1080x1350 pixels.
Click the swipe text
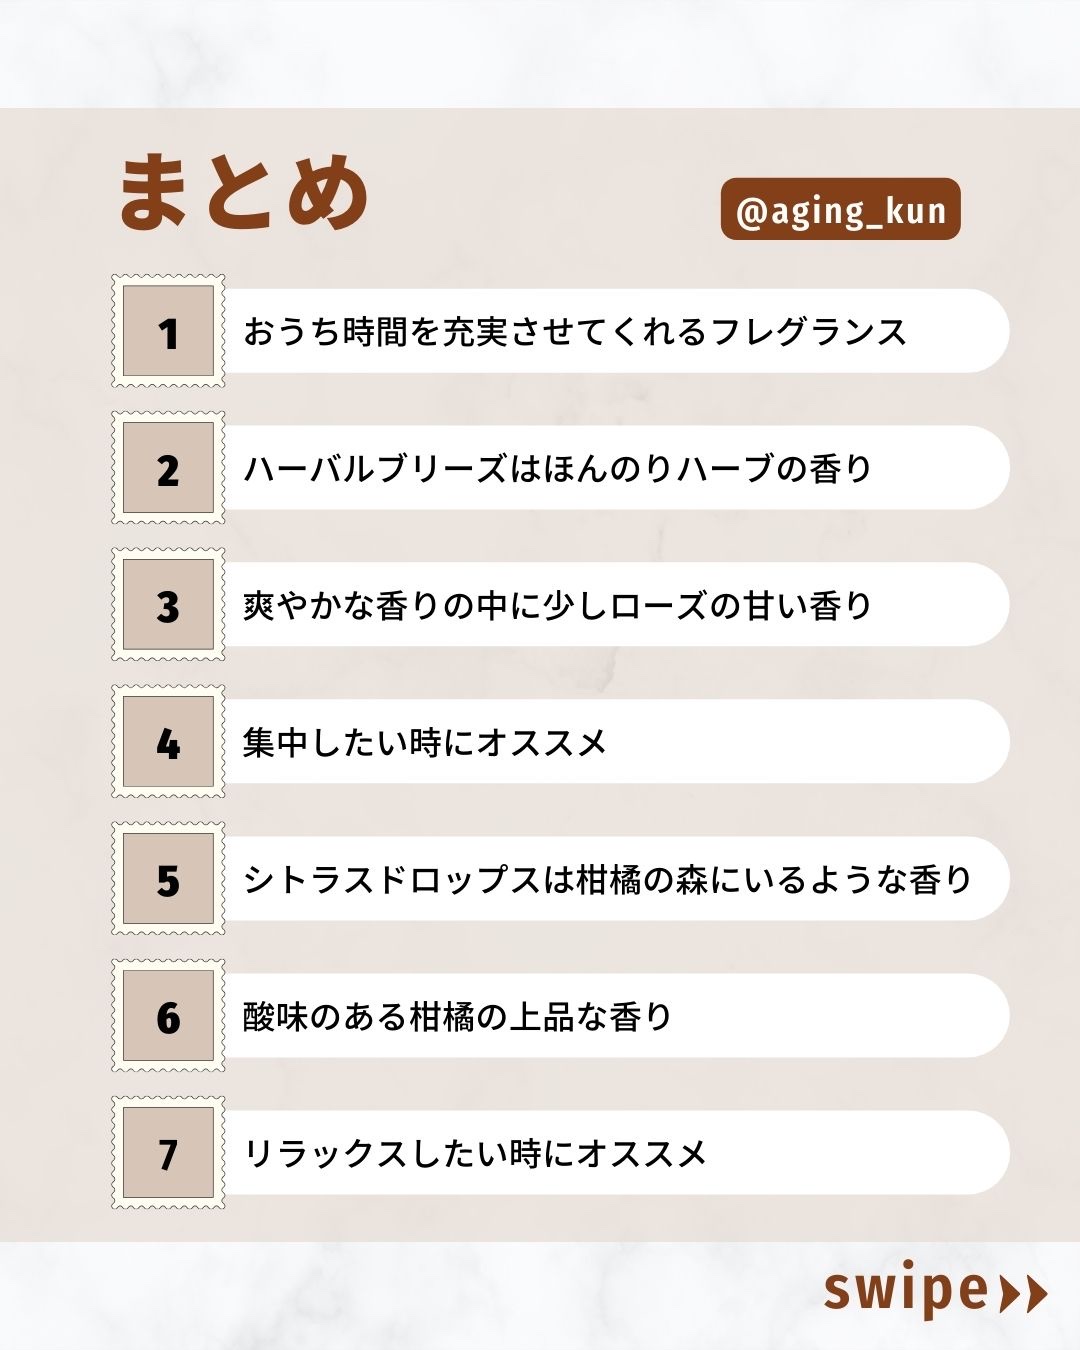[905, 1291]
